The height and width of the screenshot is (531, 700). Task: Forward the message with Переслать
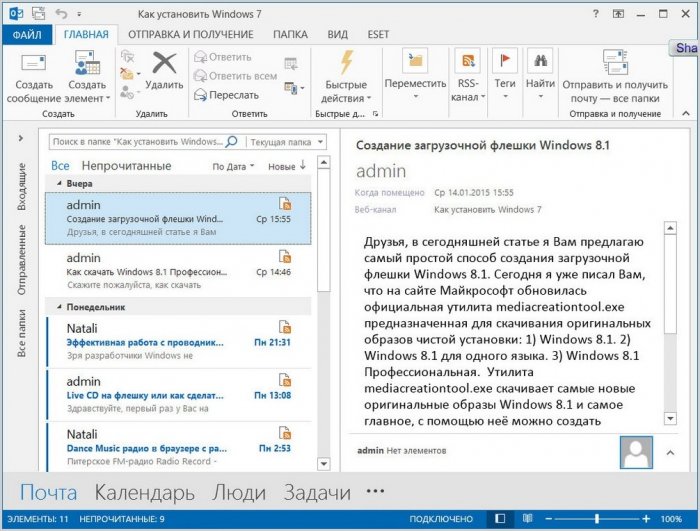(226, 95)
